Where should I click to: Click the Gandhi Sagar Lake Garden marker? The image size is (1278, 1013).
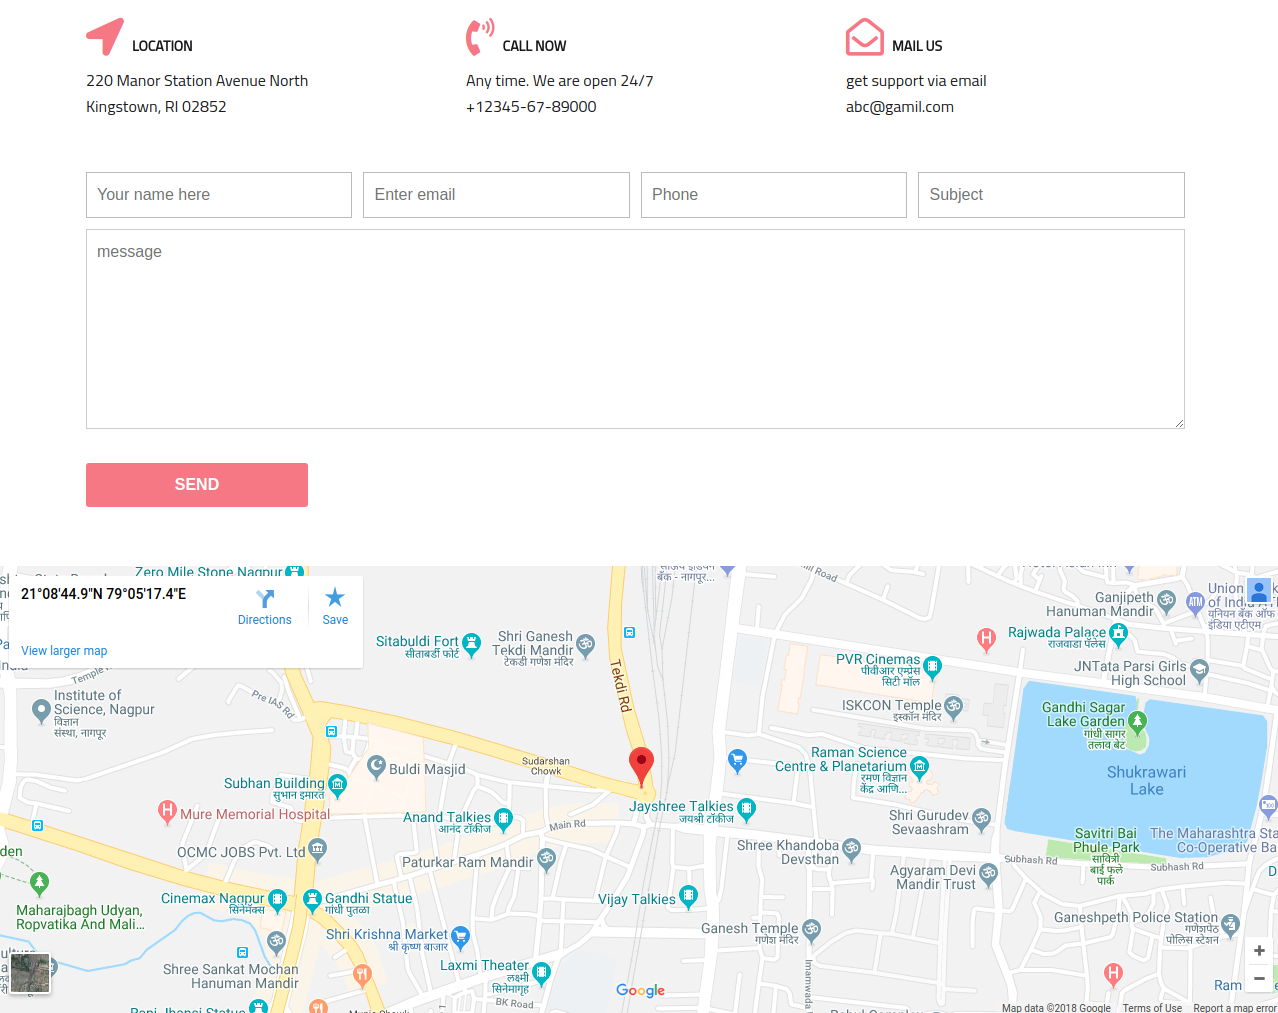coord(1137,720)
